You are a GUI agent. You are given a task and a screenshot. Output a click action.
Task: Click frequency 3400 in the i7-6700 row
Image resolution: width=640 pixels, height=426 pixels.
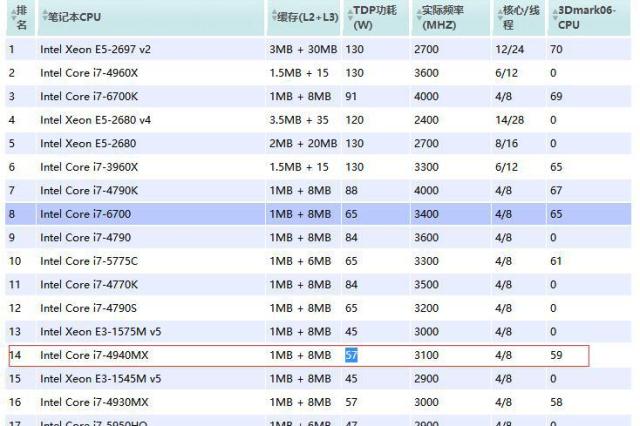point(427,214)
